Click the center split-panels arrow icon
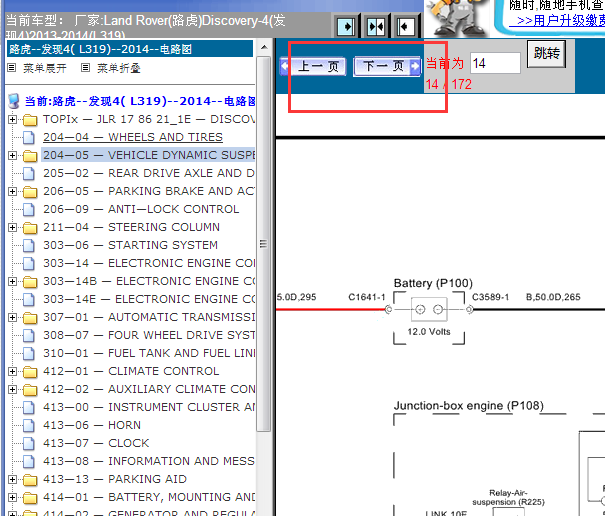This screenshot has height=516, width=605. click(x=376, y=26)
